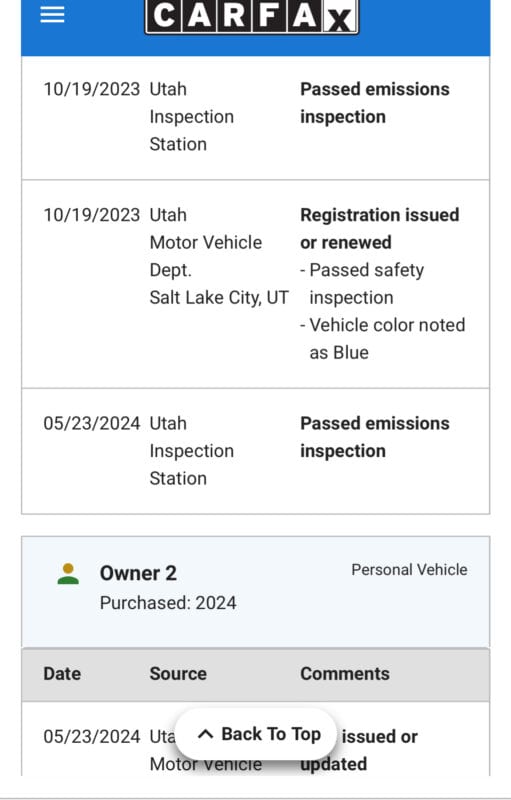The width and height of the screenshot is (511, 800).
Task: Select the Owner 2 heading
Action: pos(138,573)
